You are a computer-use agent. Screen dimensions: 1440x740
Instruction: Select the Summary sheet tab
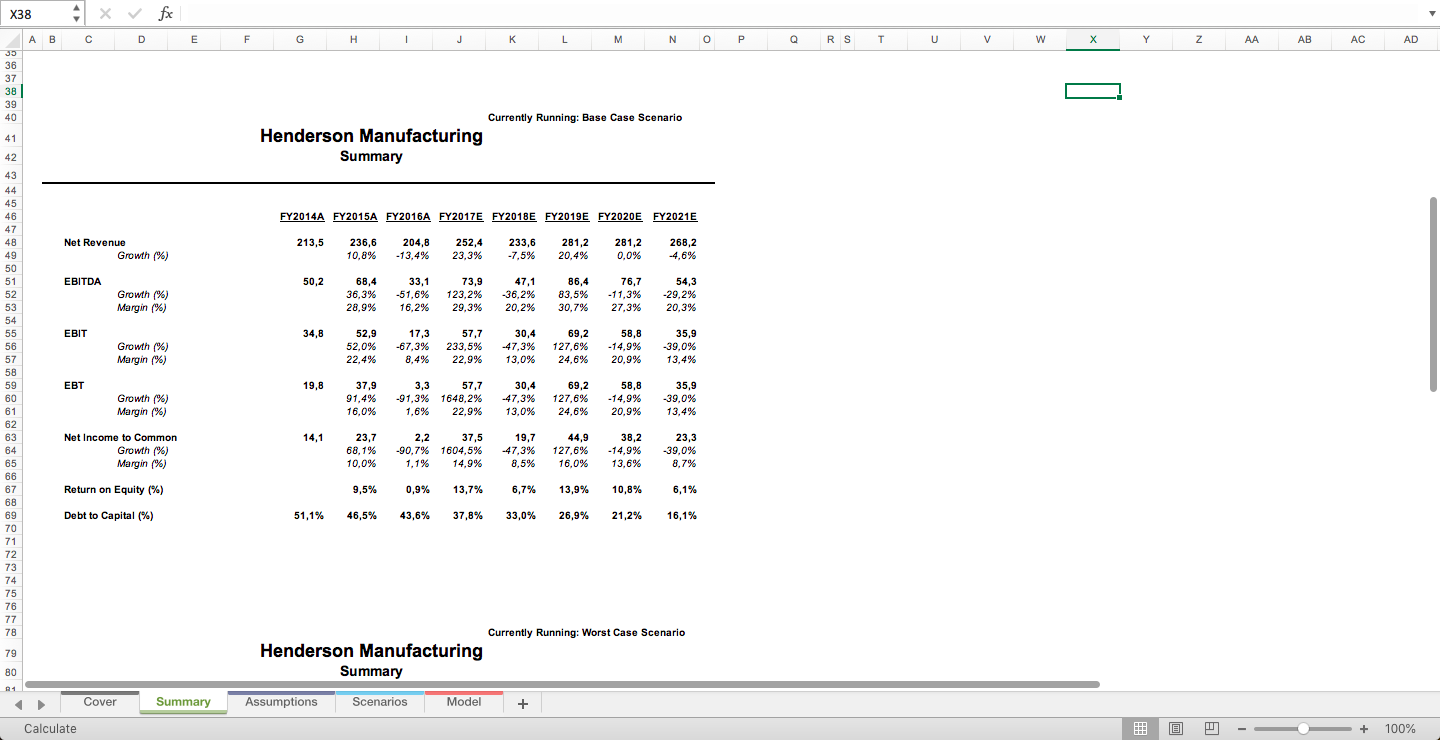(x=183, y=702)
